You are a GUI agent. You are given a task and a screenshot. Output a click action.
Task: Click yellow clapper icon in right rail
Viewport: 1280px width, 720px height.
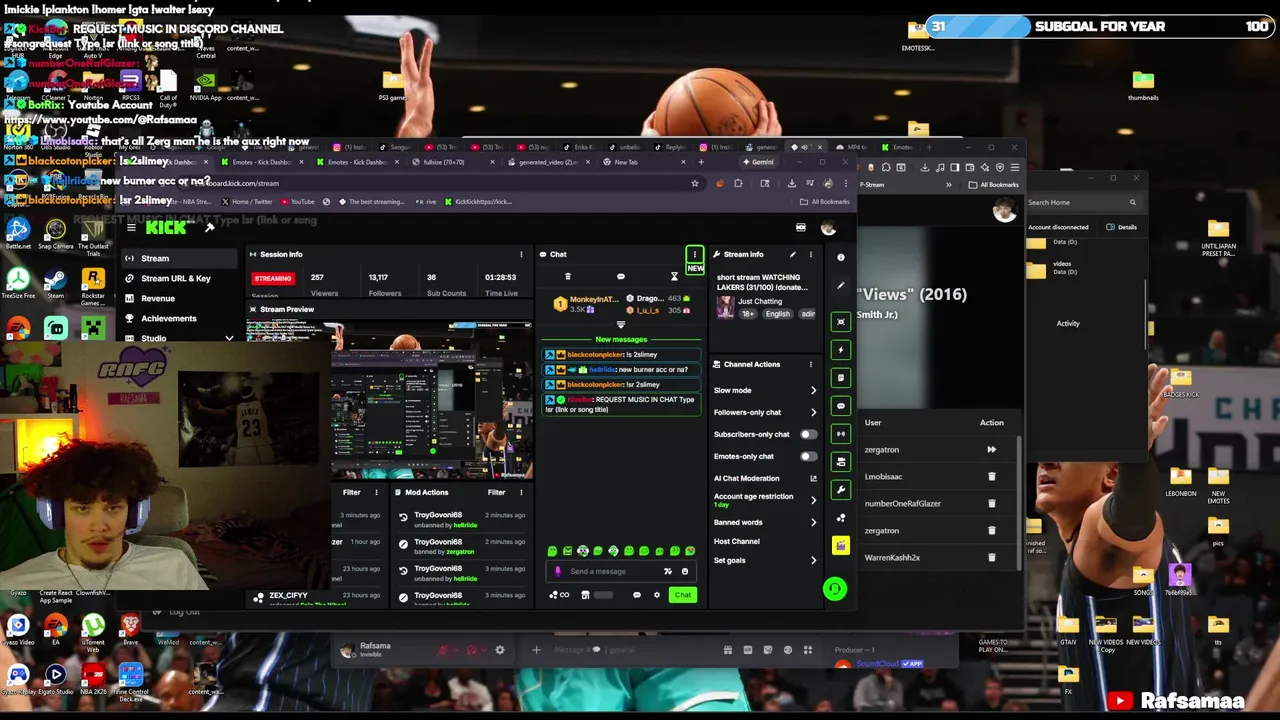(841, 545)
